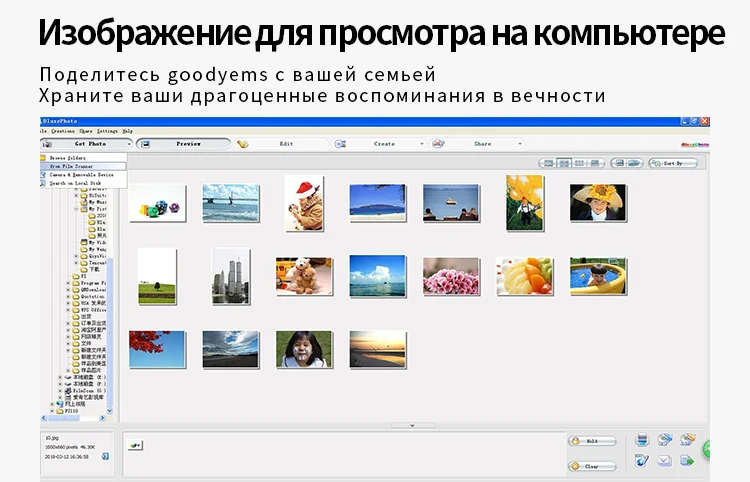Viewport: 750px width, 482px height.
Task: Click folder tree horizontal scroll left arrow
Action: point(44,418)
